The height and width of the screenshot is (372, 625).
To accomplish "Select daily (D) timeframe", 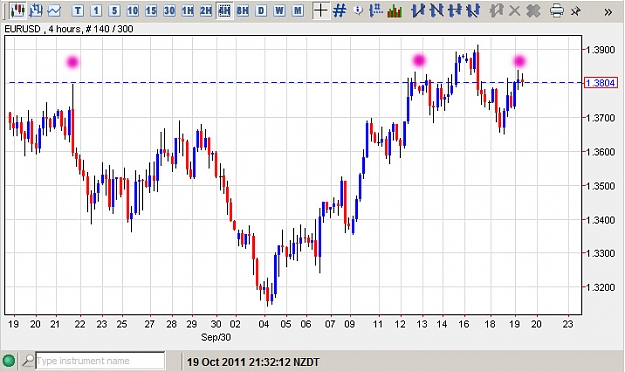I will (261, 11).
